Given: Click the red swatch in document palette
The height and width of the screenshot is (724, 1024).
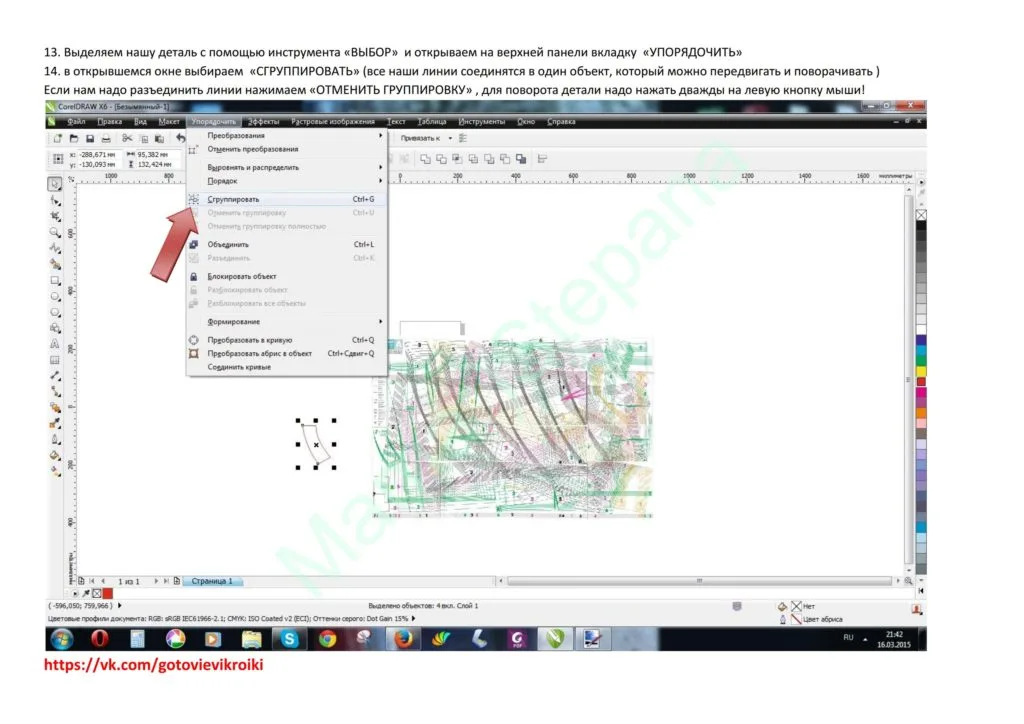Looking at the screenshot, I should (x=108, y=593).
